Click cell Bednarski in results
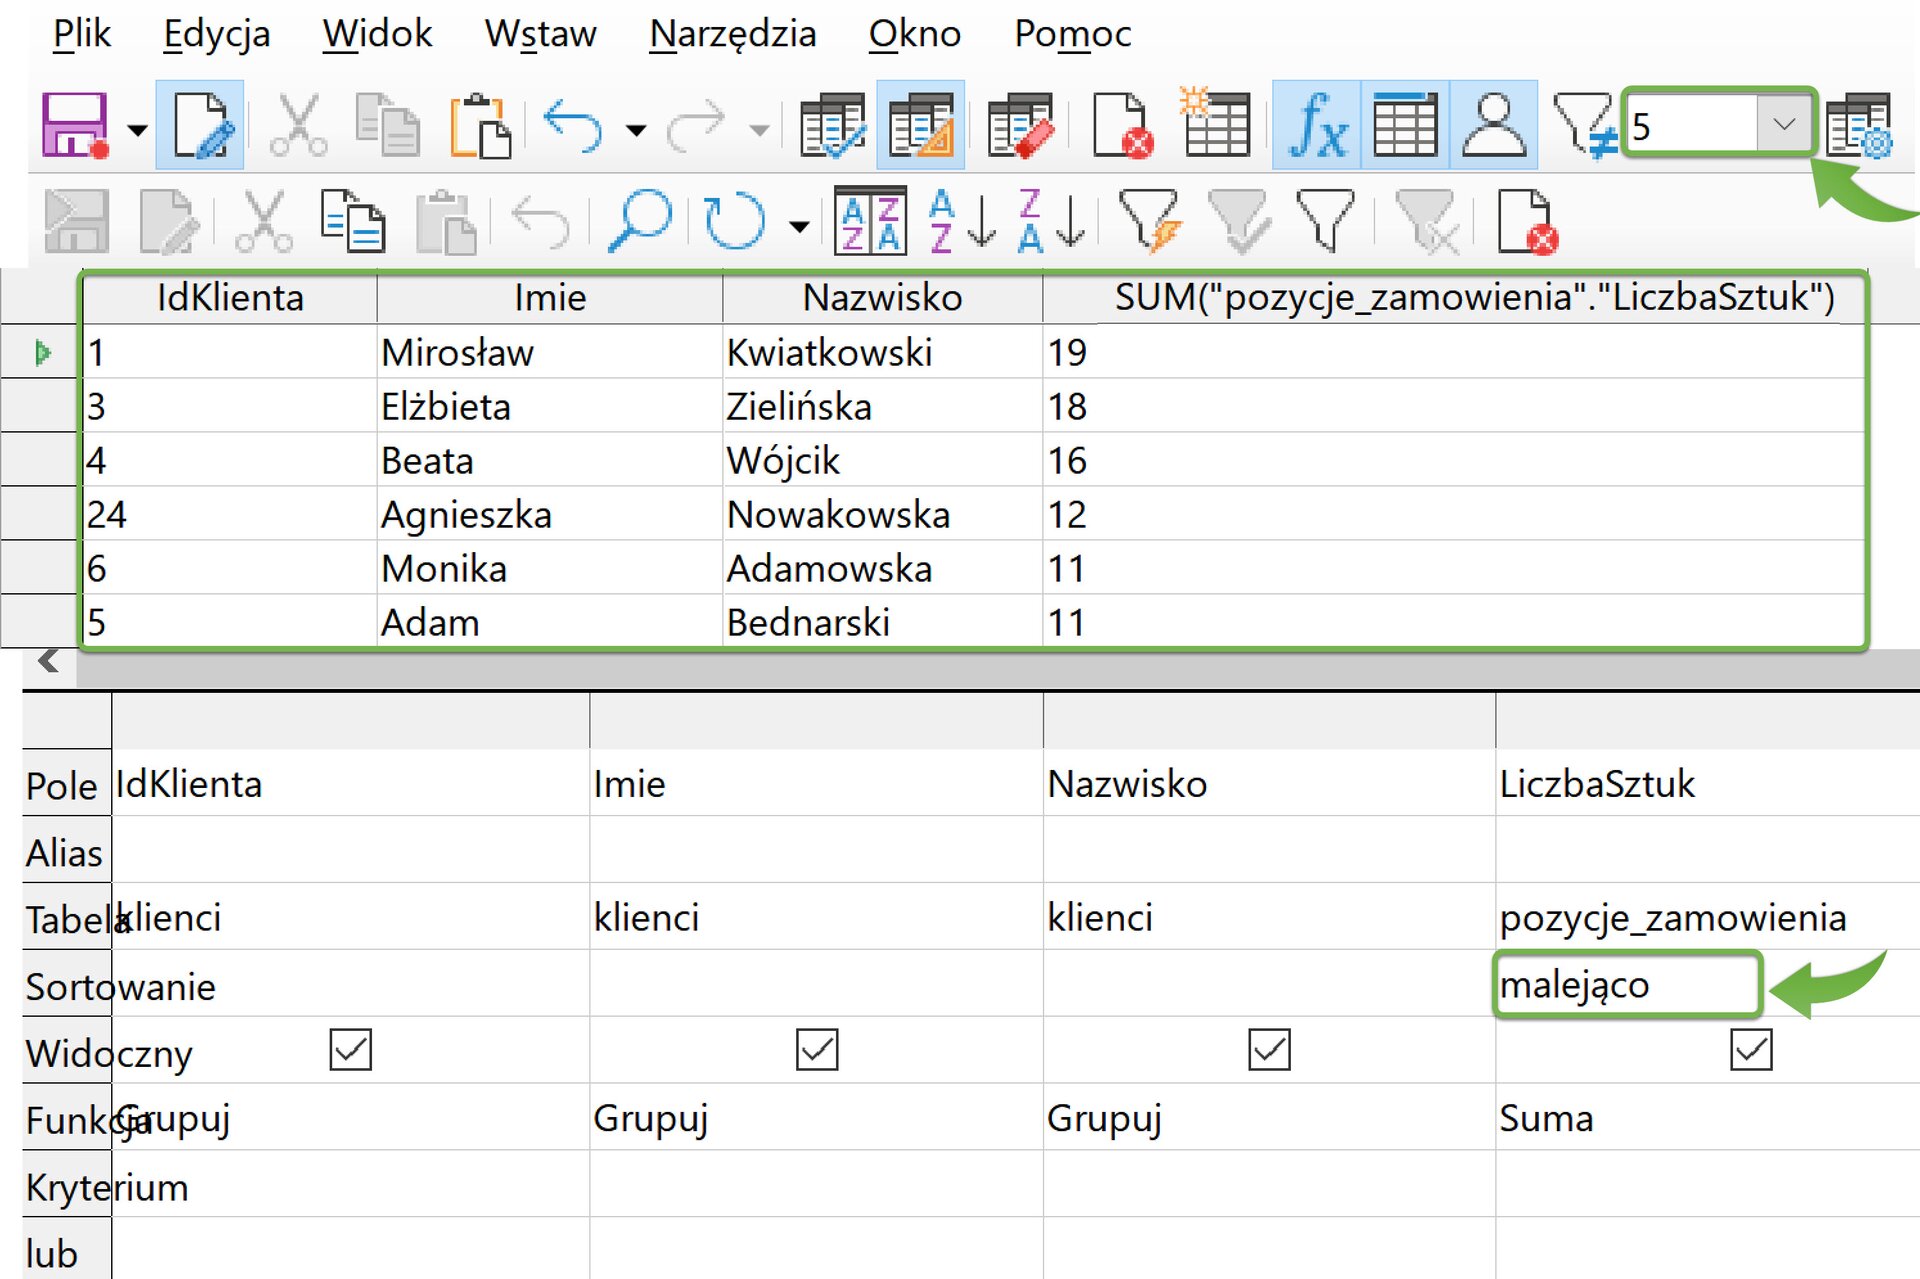 [x=882, y=622]
